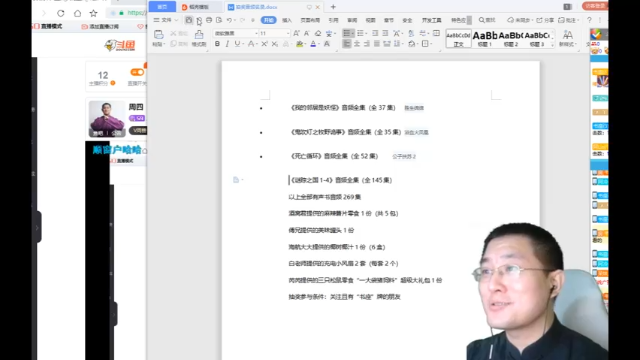This screenshot has width=640, height=360.
Task: Click the Share button in WPS
Action: 545,20
